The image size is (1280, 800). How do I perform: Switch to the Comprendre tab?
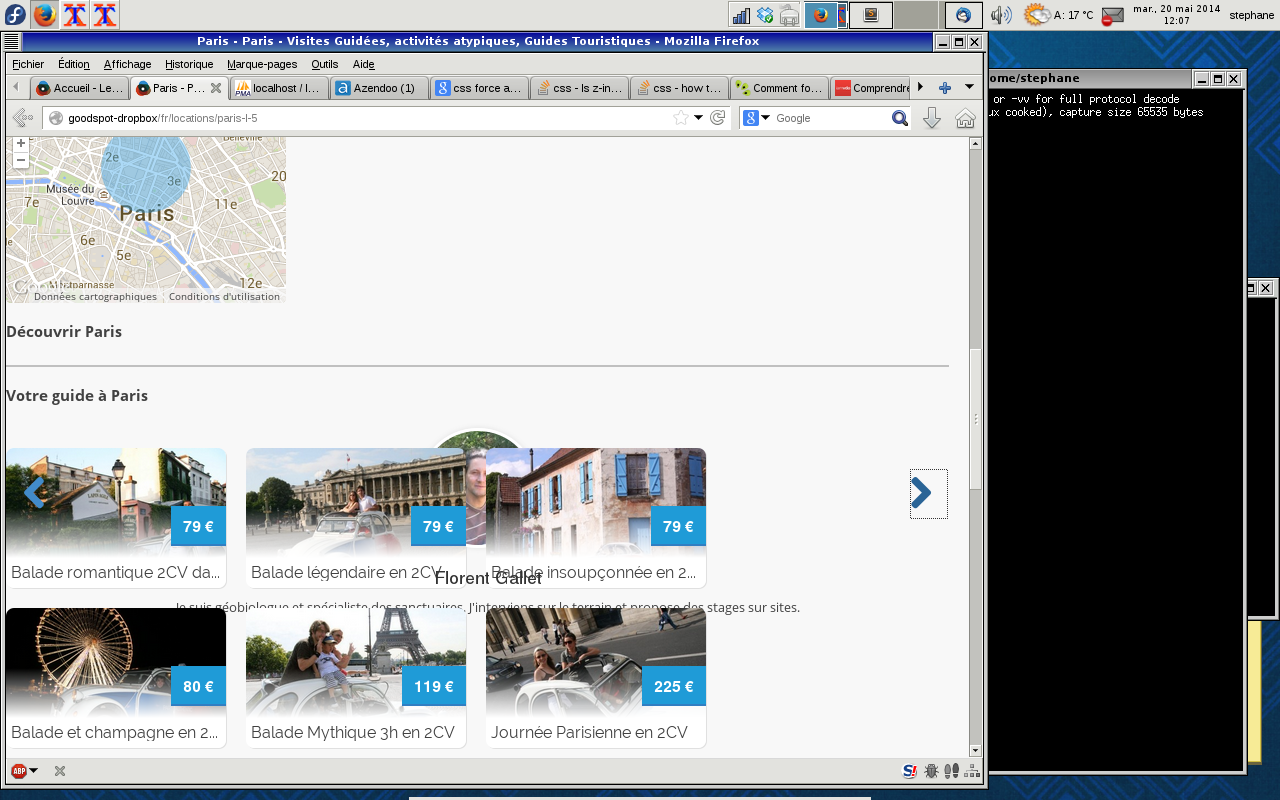[871, 88]
